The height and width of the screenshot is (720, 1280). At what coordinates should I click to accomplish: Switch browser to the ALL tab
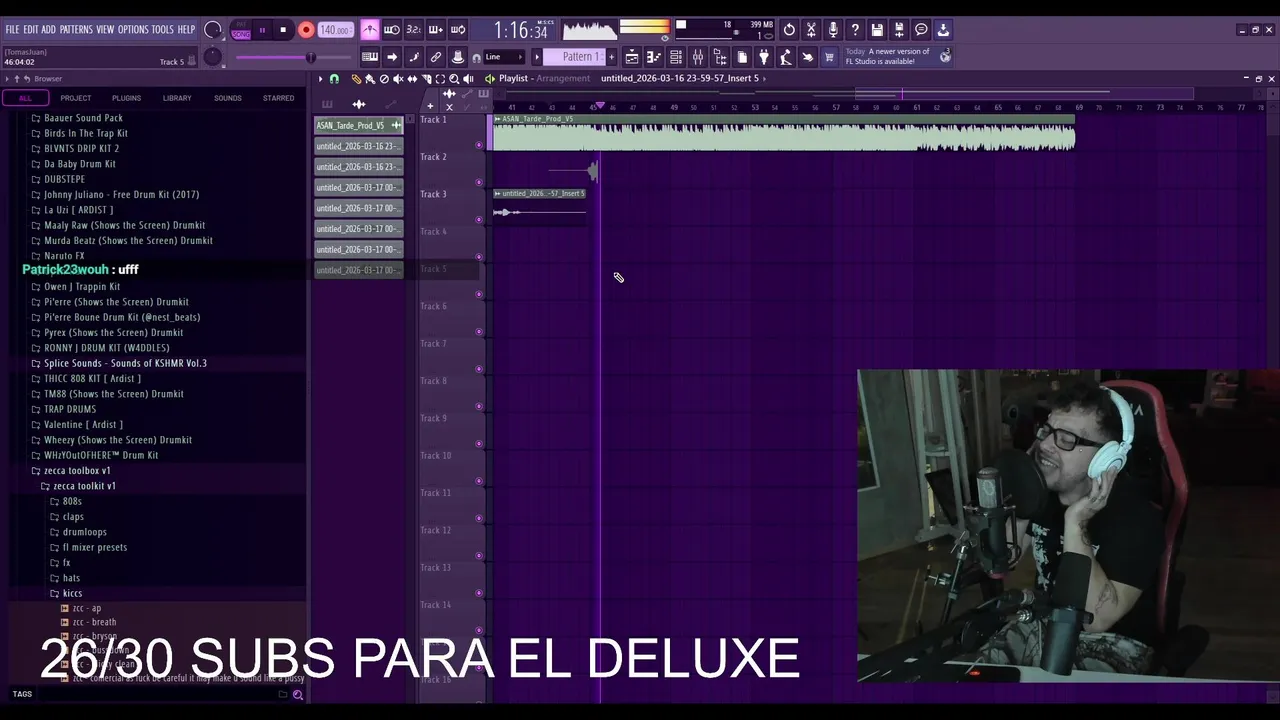(x=25, y=98)
